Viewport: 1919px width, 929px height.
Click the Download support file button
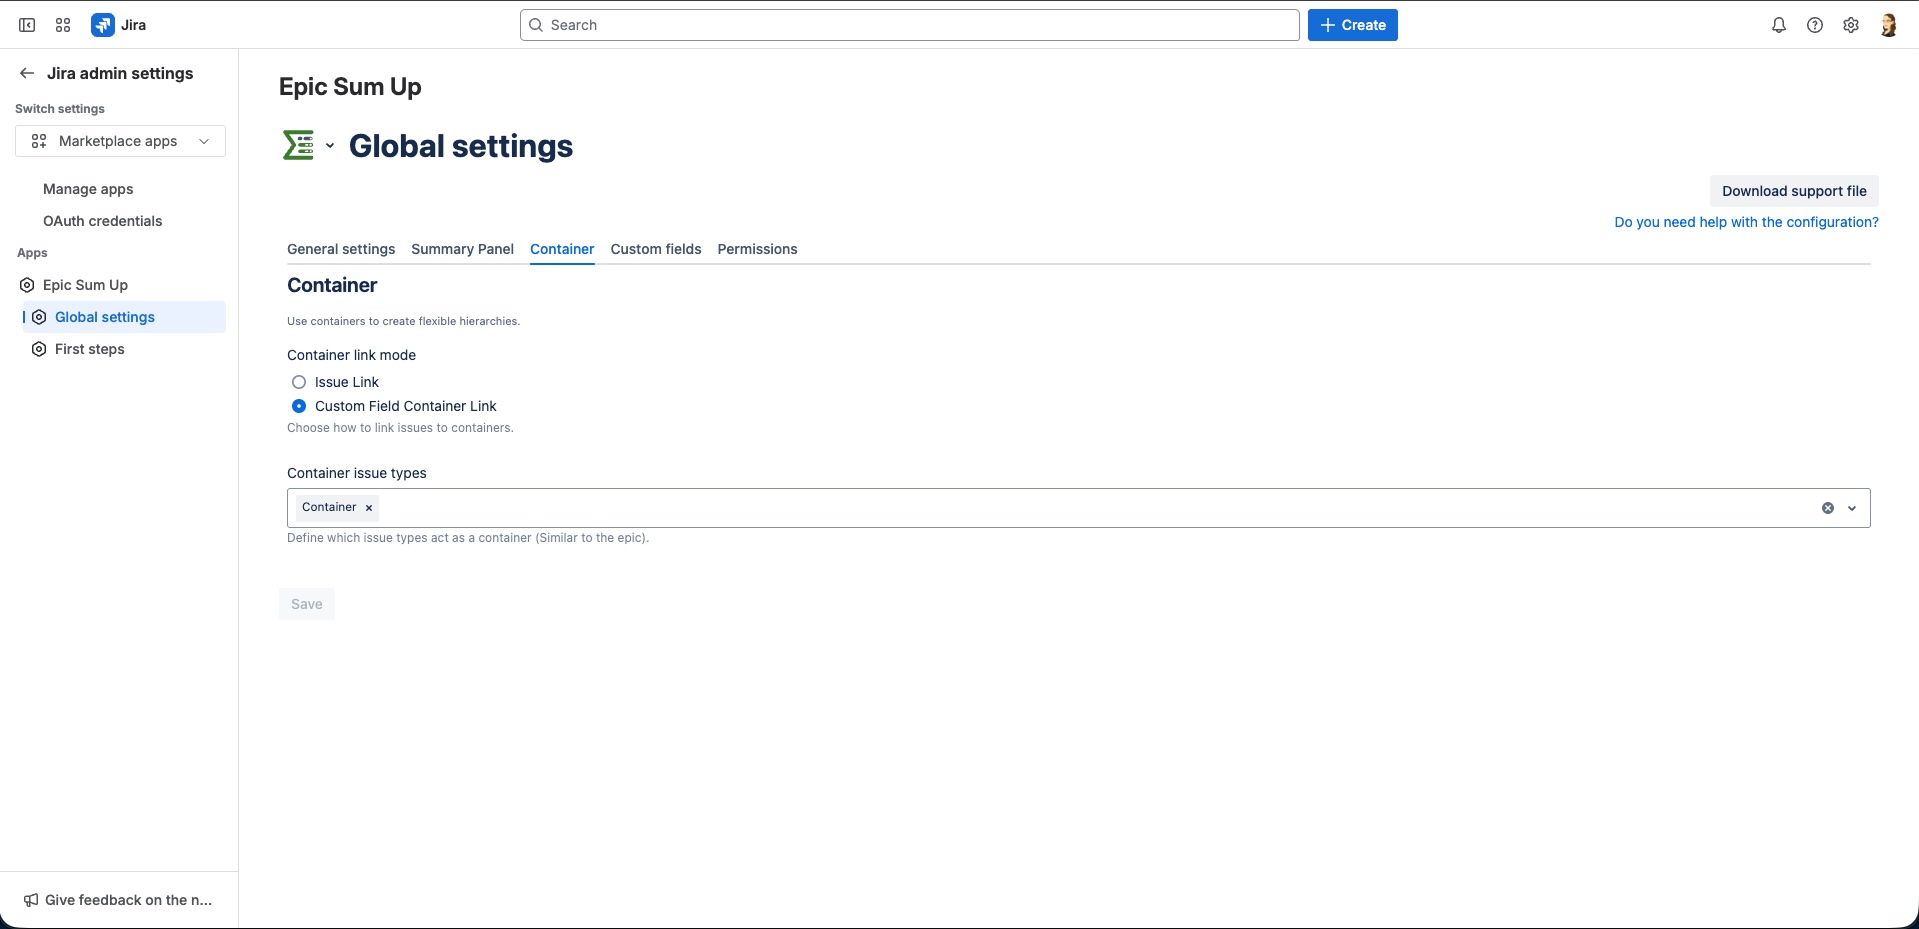pyautogui.click(x=1793, y=191)
